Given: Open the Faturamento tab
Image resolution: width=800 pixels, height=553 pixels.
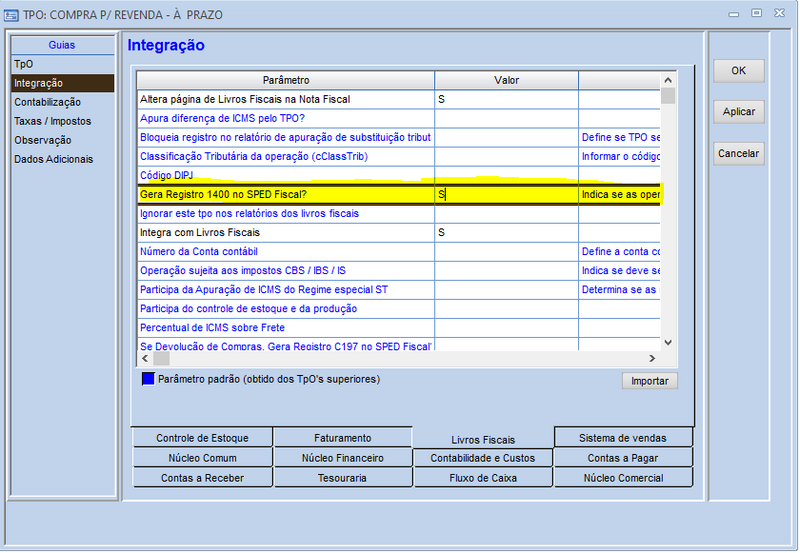Looking at the screenshot, I should [342, 438].
